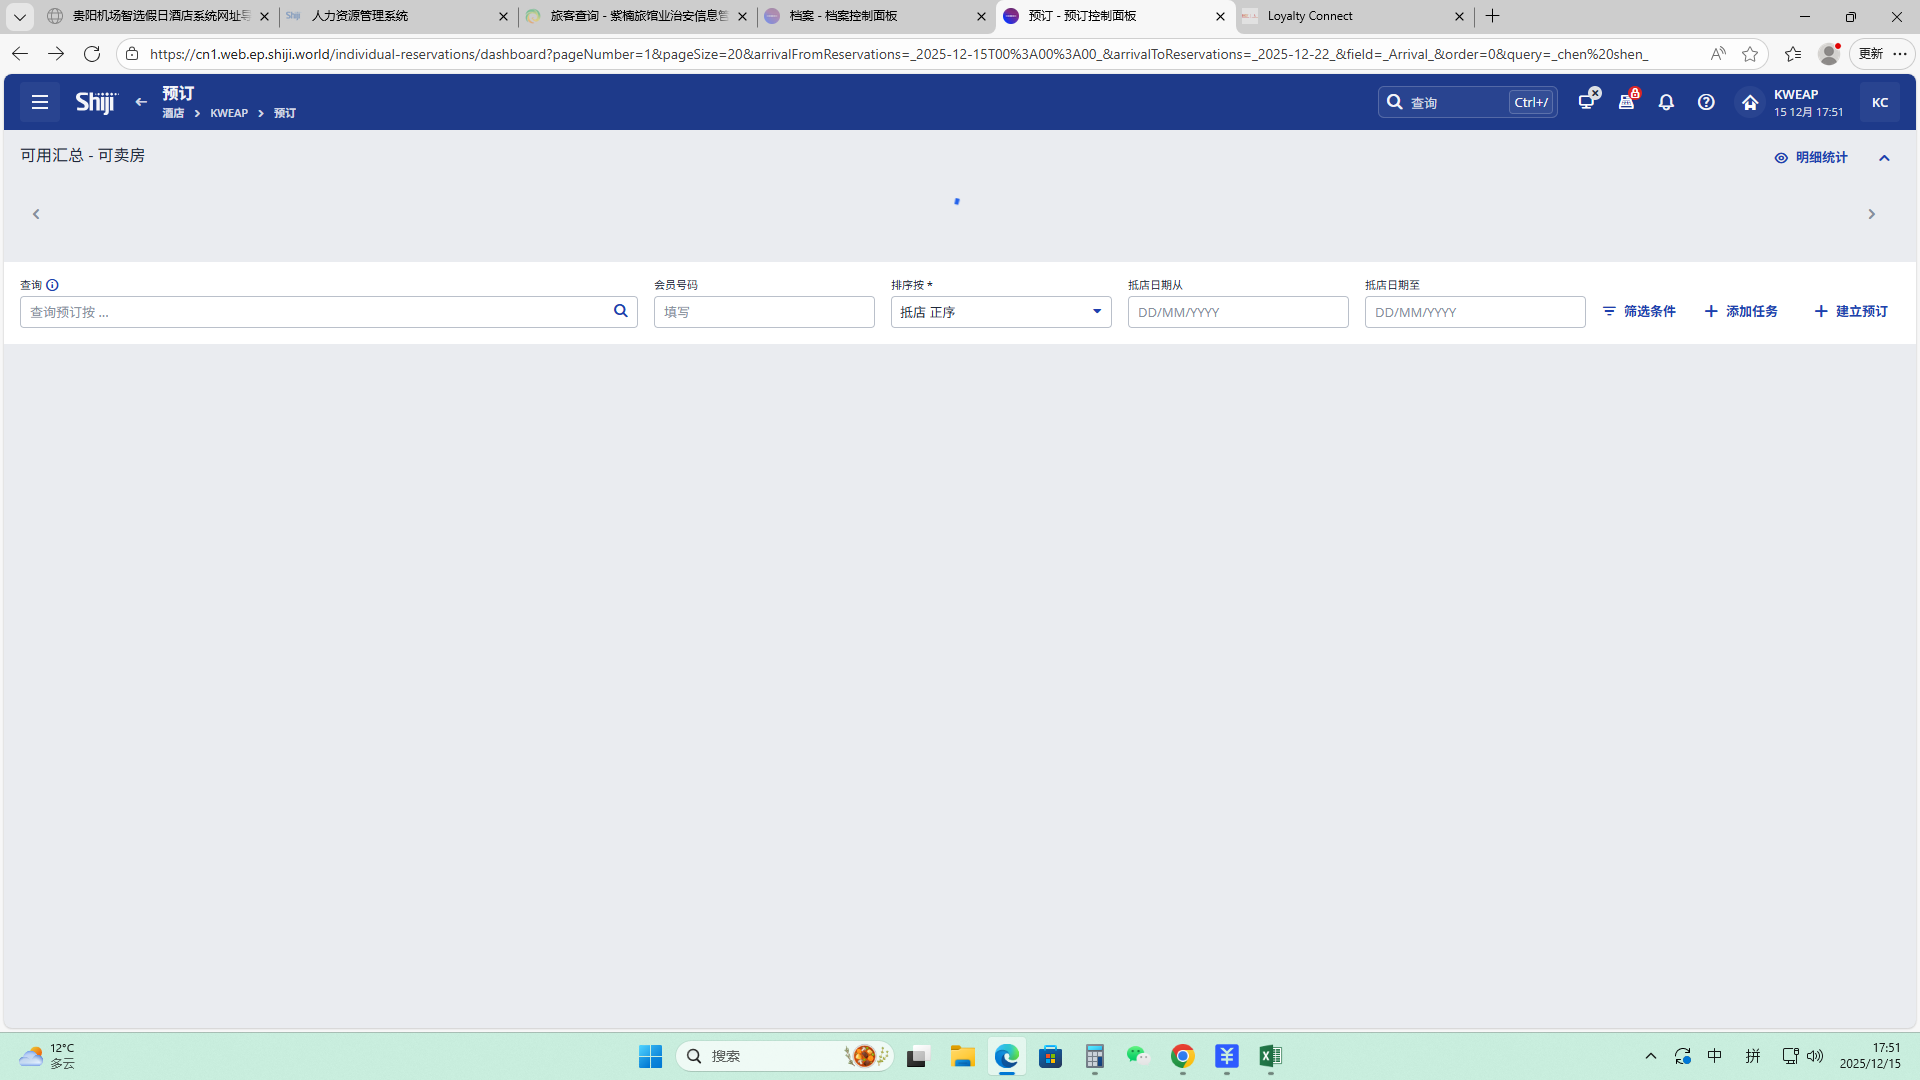Open the hamburger main menu
The image size is (1920, 1080).
tap(40, 102)
